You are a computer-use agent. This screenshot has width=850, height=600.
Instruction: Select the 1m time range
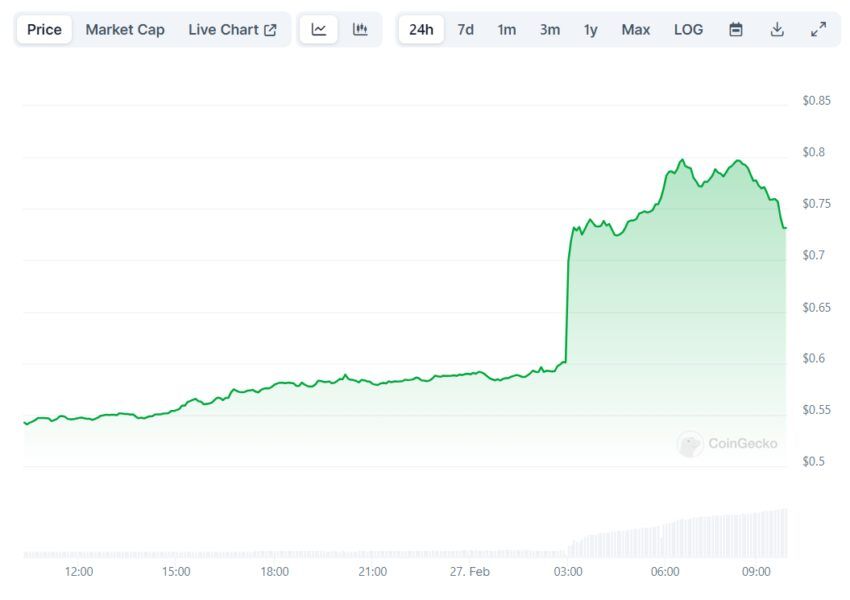click(507, 29)
